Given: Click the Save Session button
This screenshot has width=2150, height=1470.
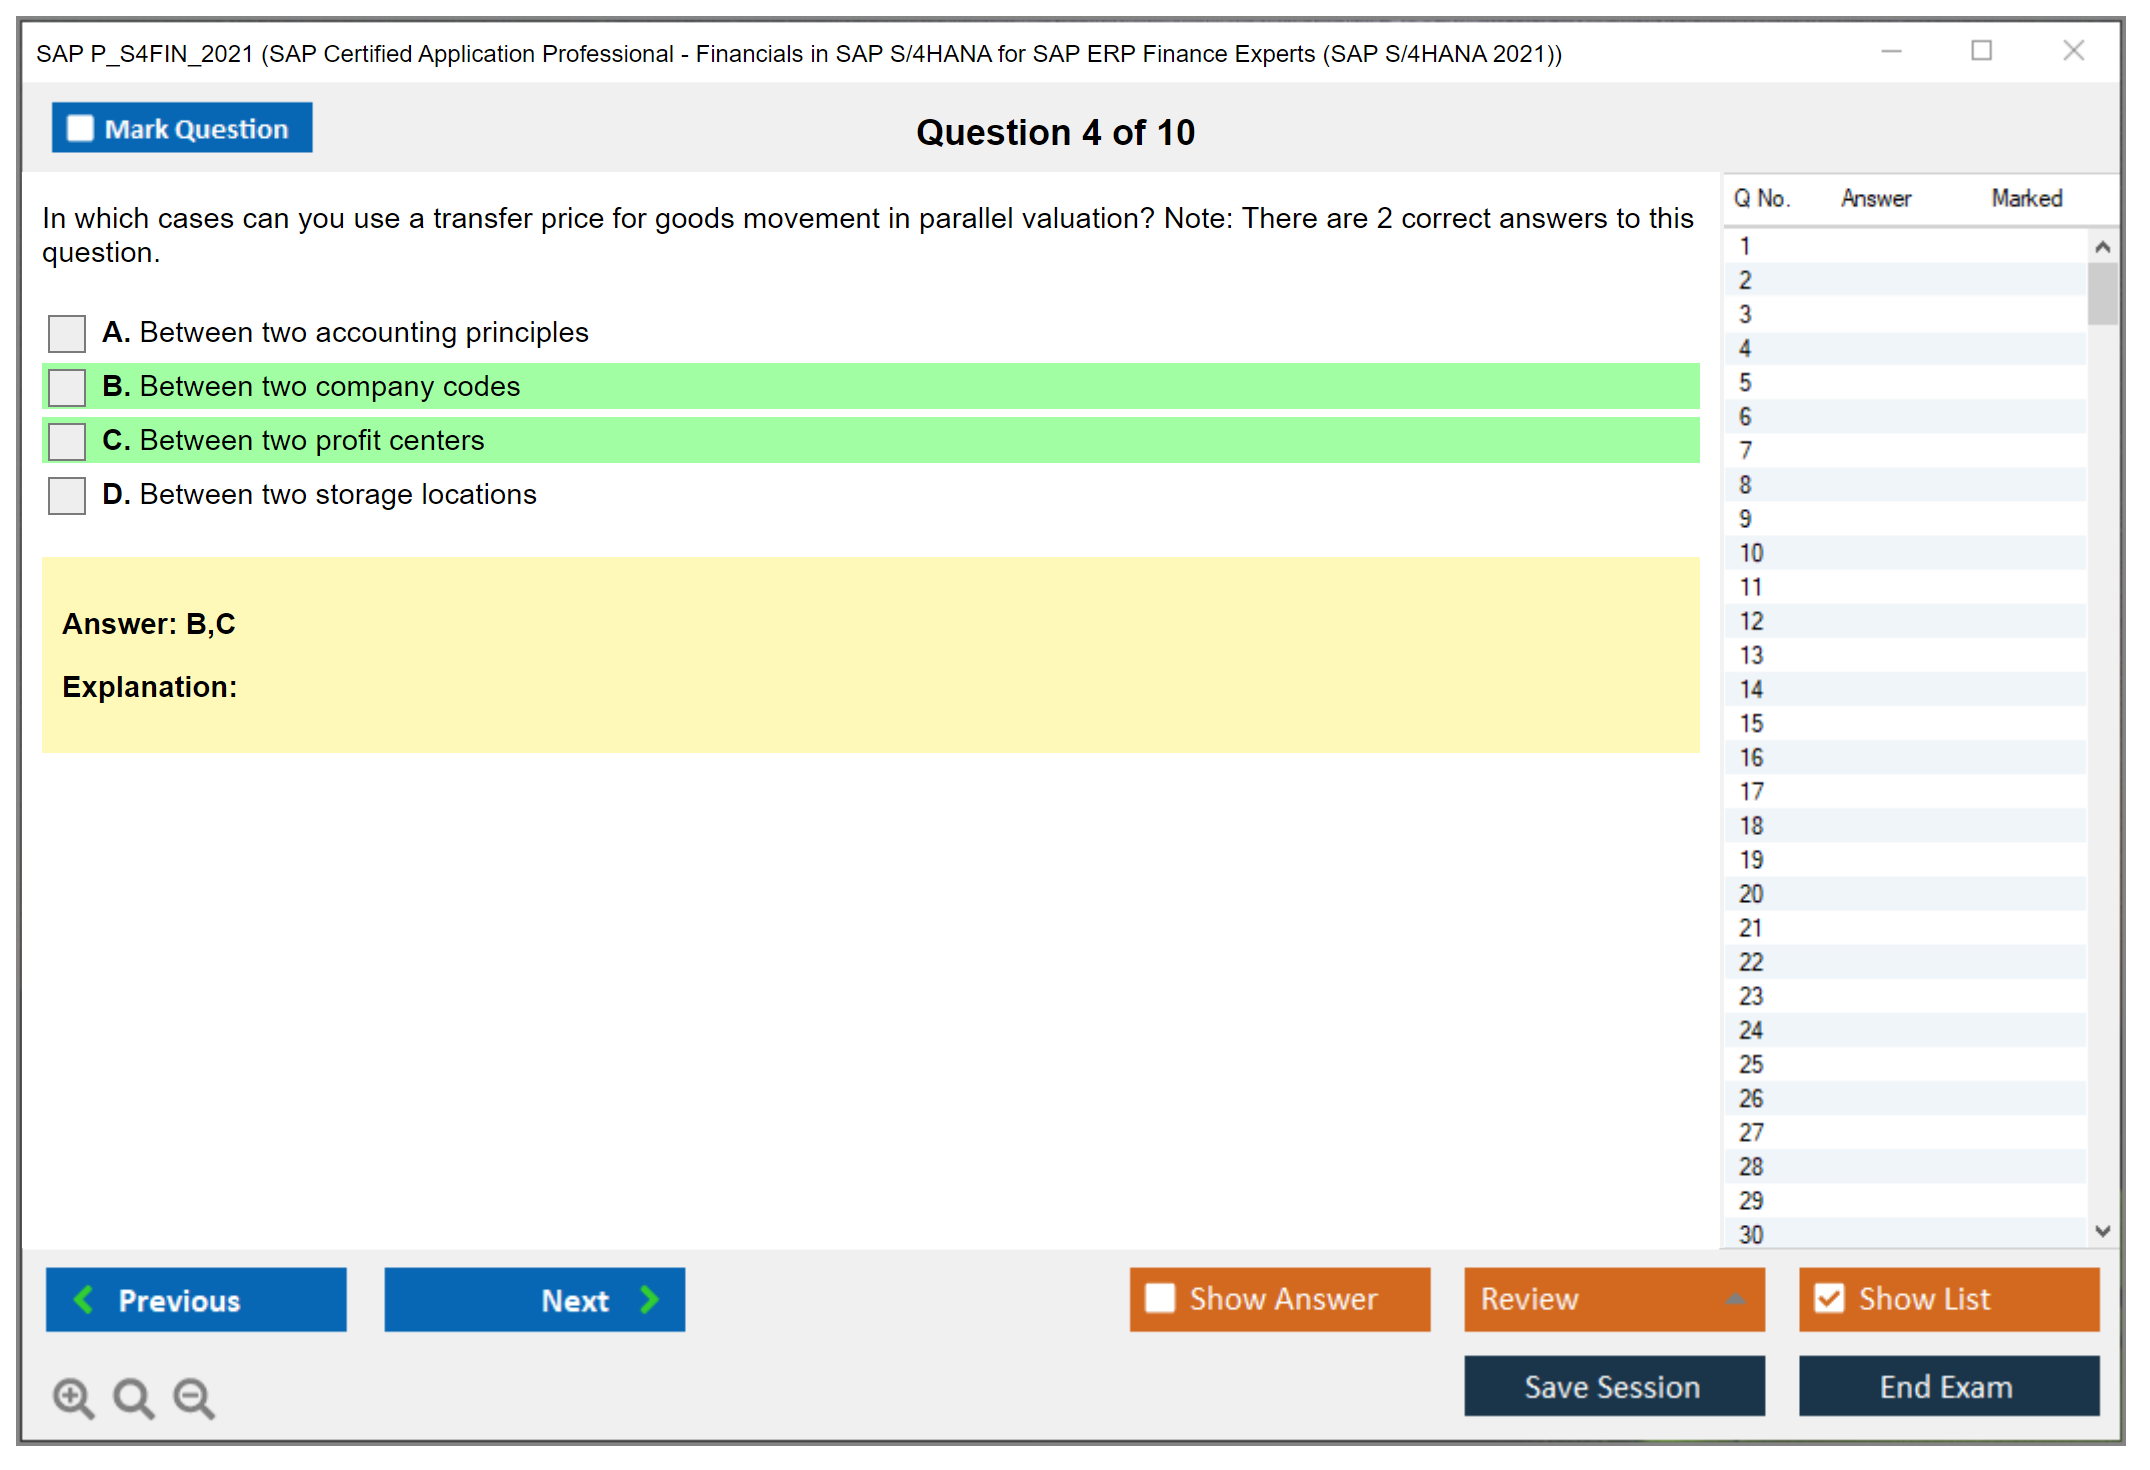Looking at the screenshot, I should pyautogui.click(x=1613, y=1386).
